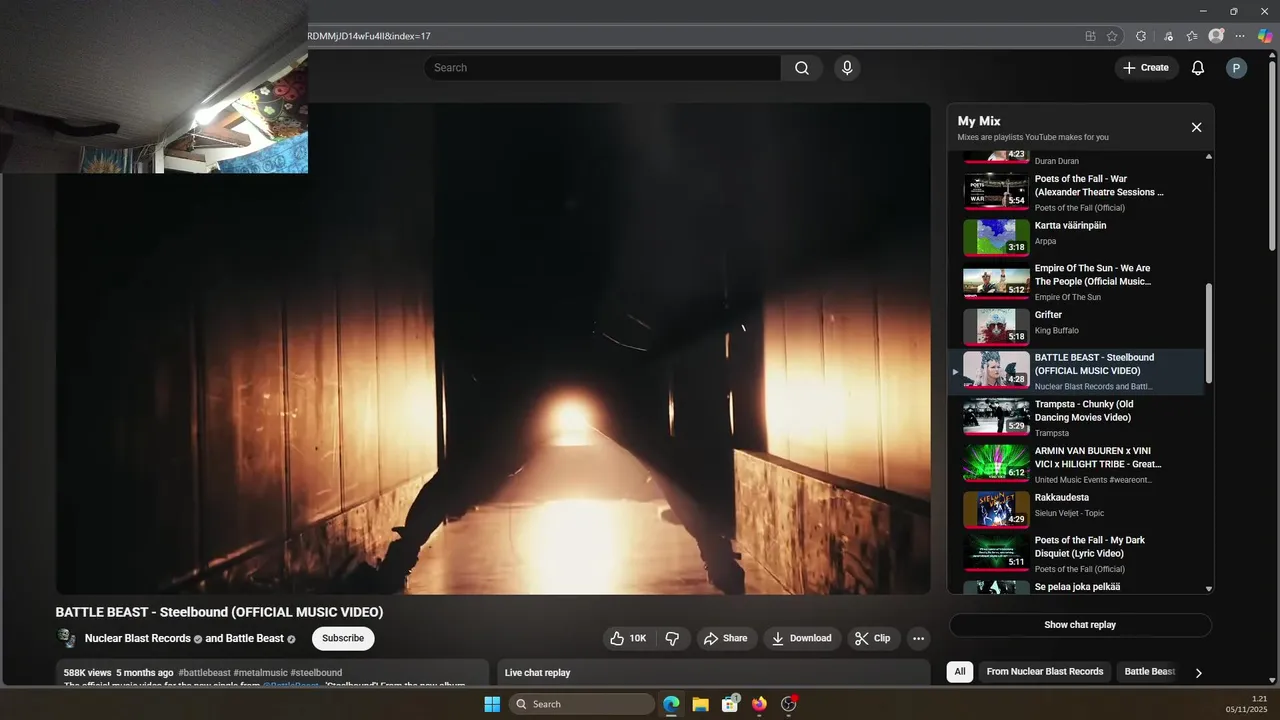Open the account avatar menu labeled P
Image resolution: width=1280 pixels, height=720 pixels.
[1236, 68]
